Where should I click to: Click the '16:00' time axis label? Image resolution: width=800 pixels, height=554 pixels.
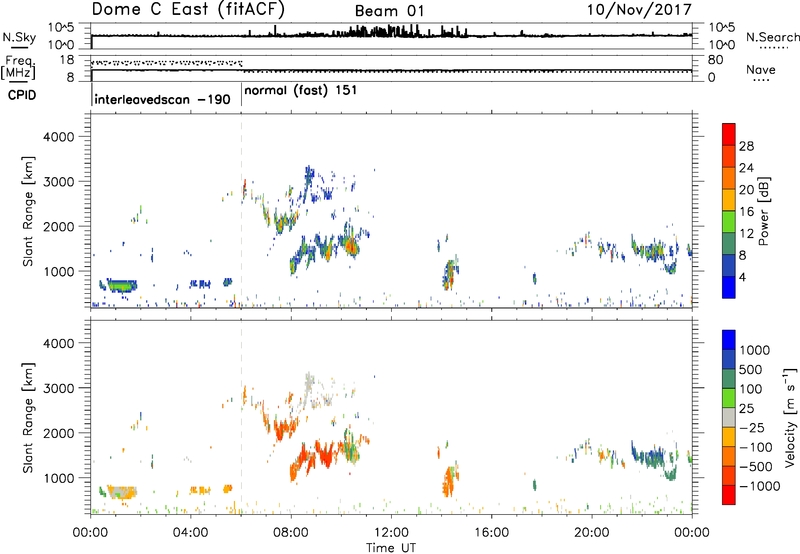pos(491,533)
